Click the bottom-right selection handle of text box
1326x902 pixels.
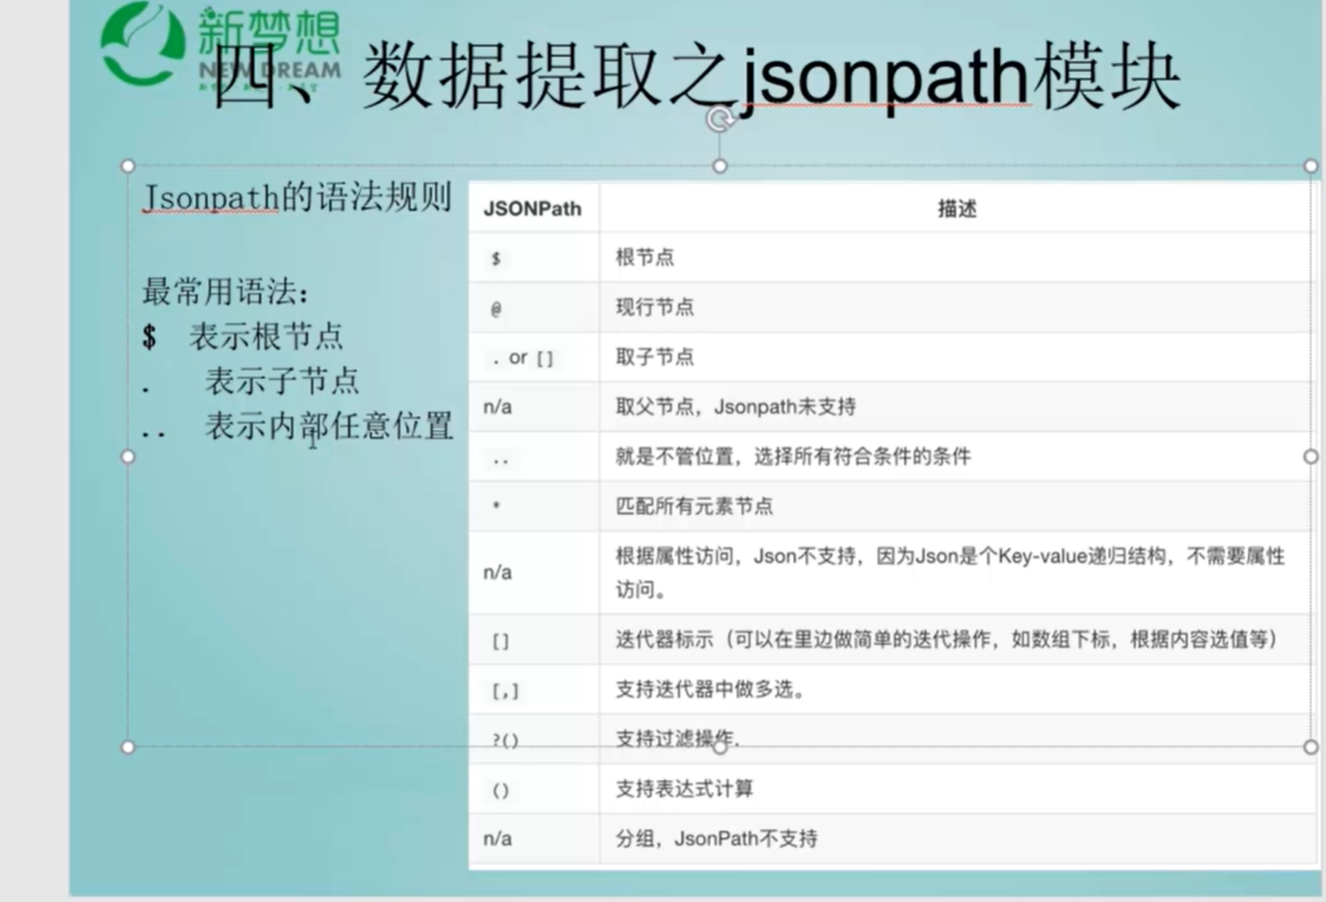tap(1311, 747)
